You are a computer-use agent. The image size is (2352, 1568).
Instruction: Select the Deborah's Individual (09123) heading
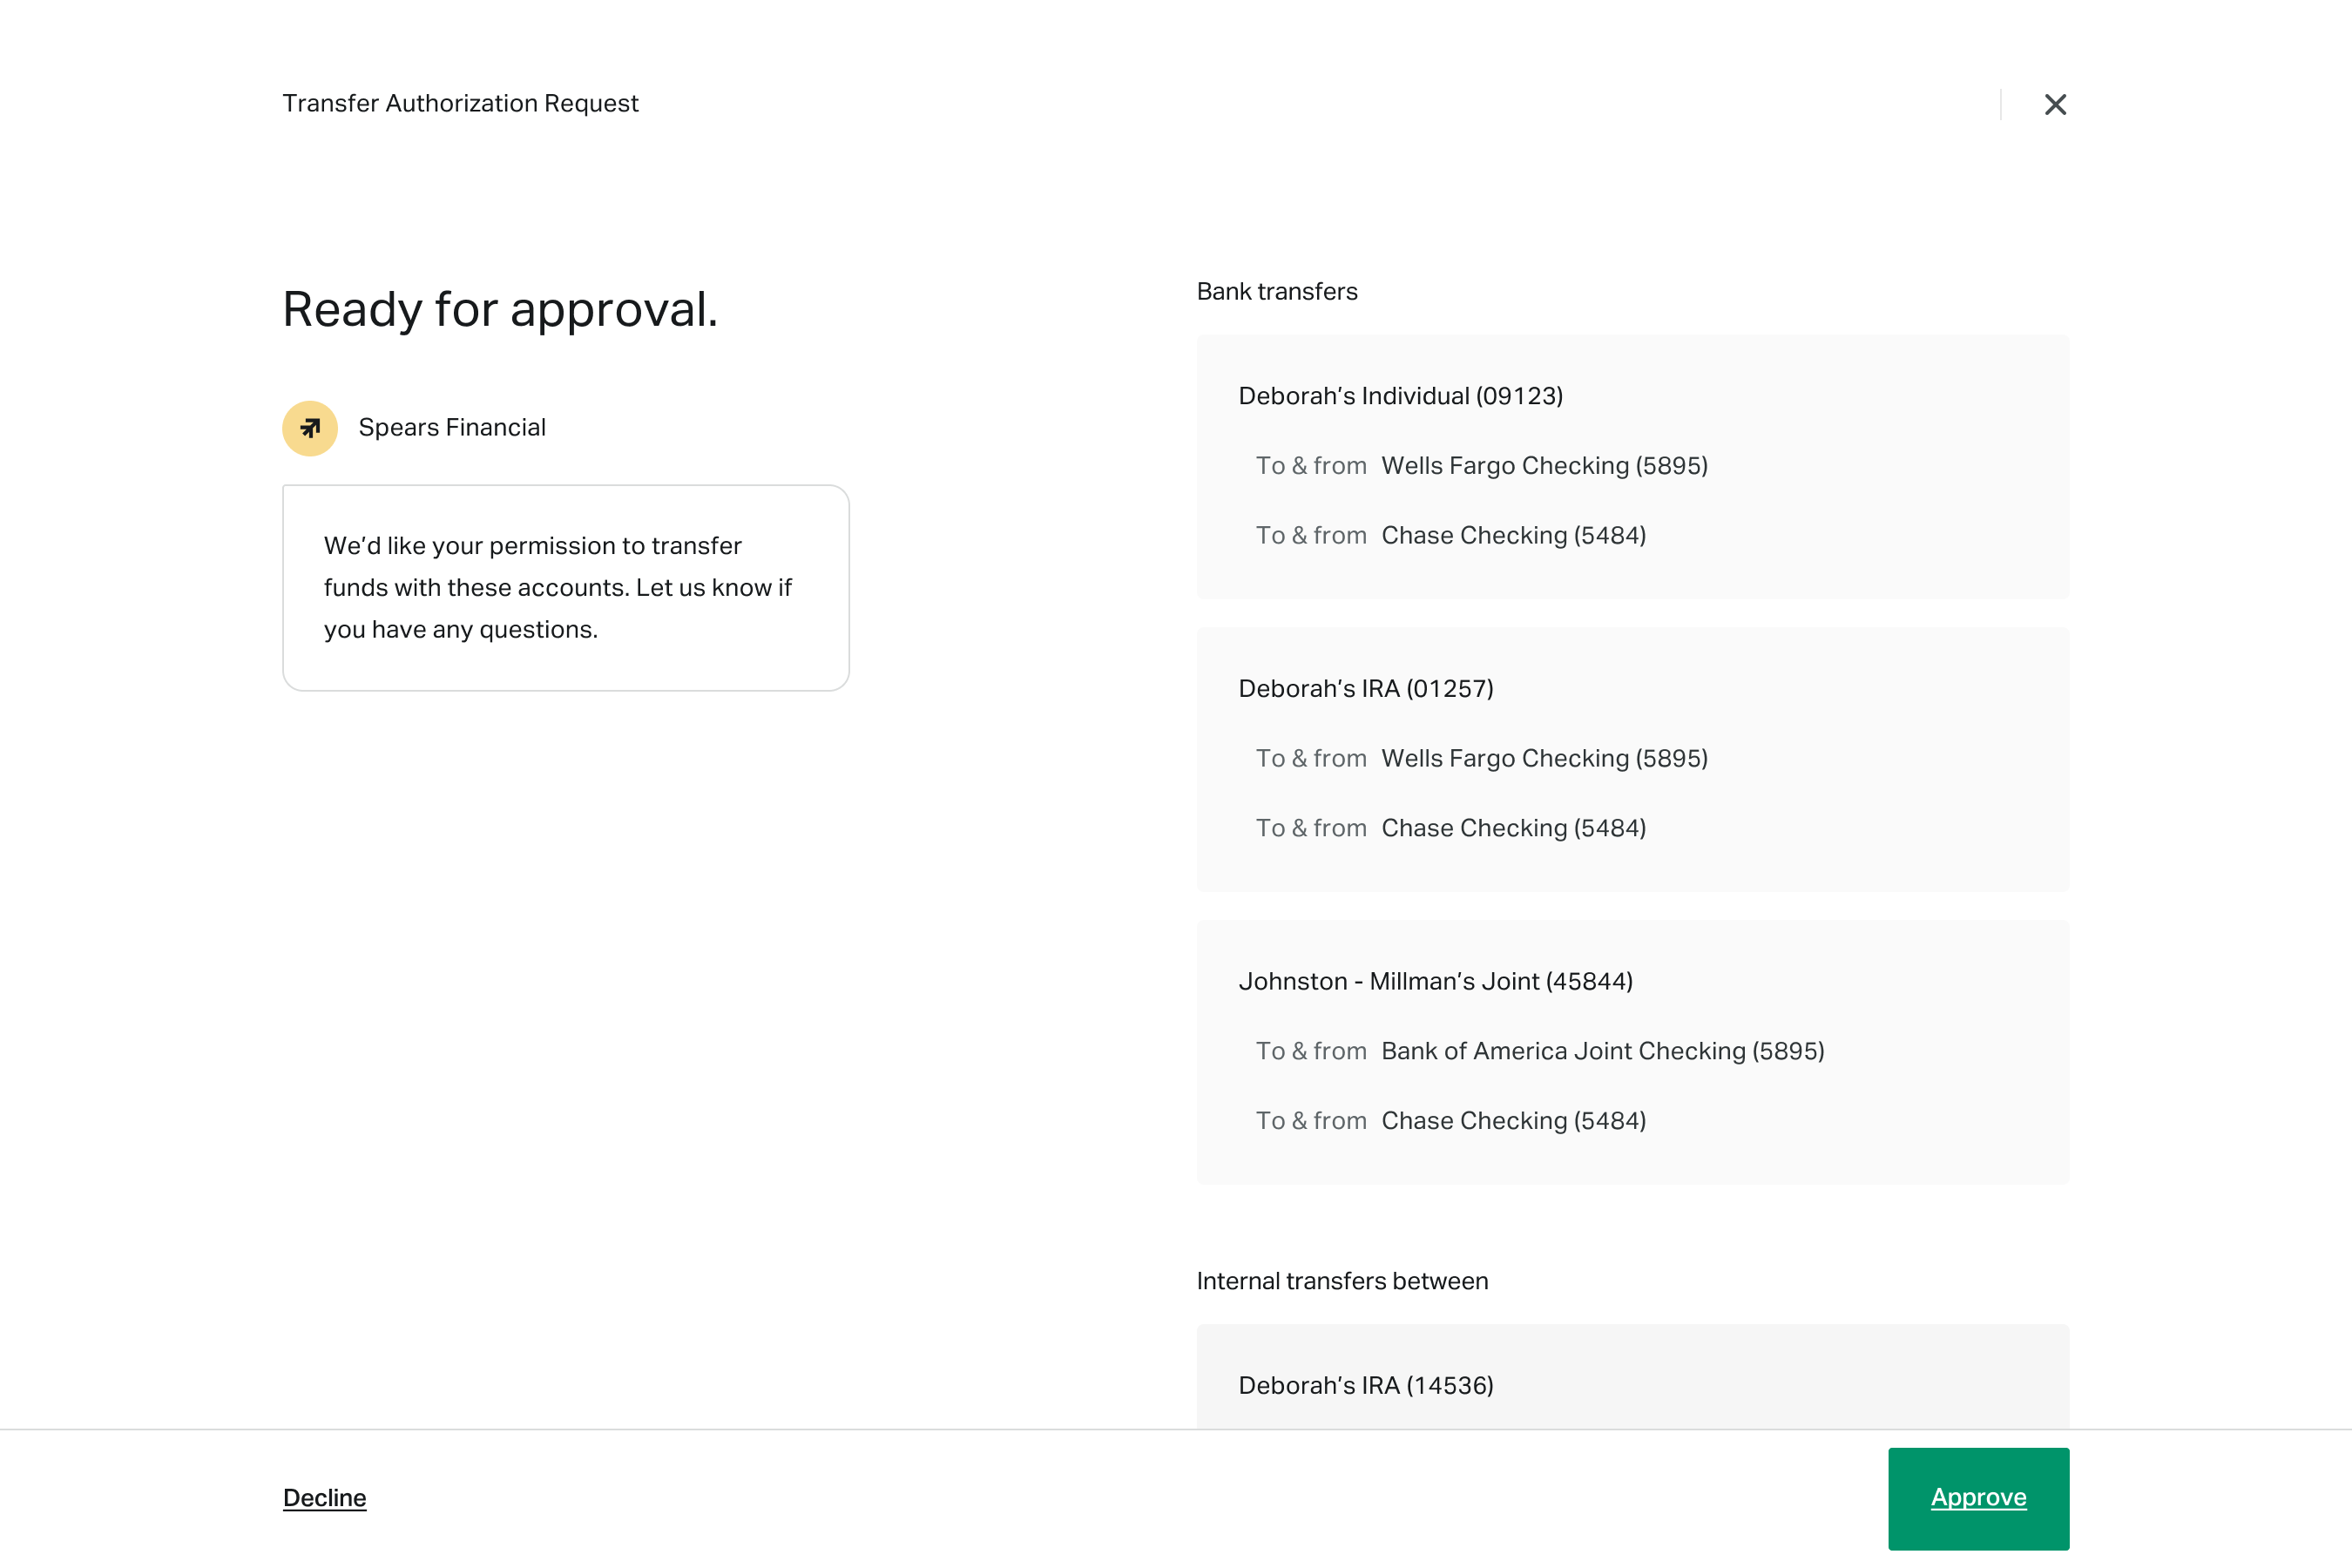coord(1400,396)
